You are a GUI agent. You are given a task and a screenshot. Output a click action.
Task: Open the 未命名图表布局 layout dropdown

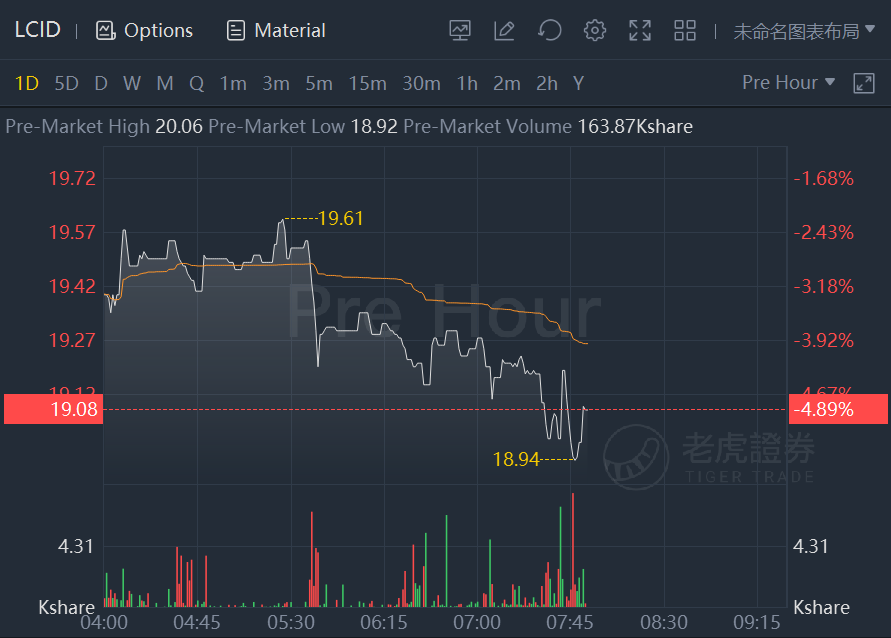tap(804, 31)
